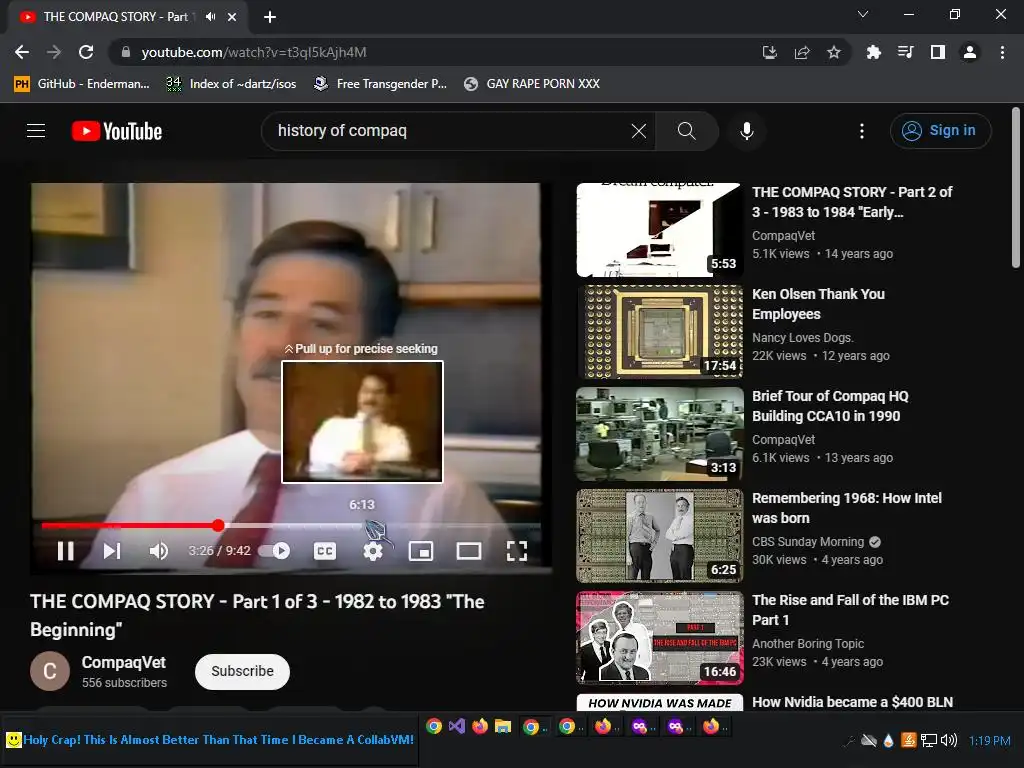Viewport: 1024px width, 768px height.
Task: Go back using the browser back arrow
Action: point(22,52)
